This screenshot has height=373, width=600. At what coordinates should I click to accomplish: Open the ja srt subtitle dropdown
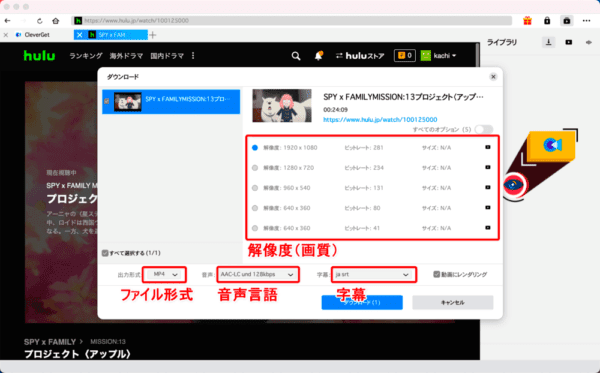[x=373, y=275]
